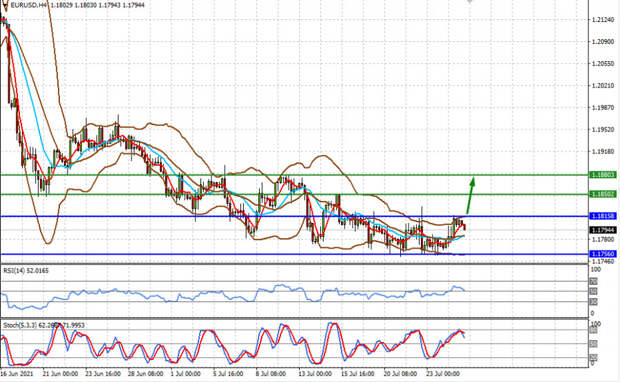Click the 1.17800 price axis label
The width and height of the screenshot is (620, 382).
pyautogui.click(x=603, y=239)
